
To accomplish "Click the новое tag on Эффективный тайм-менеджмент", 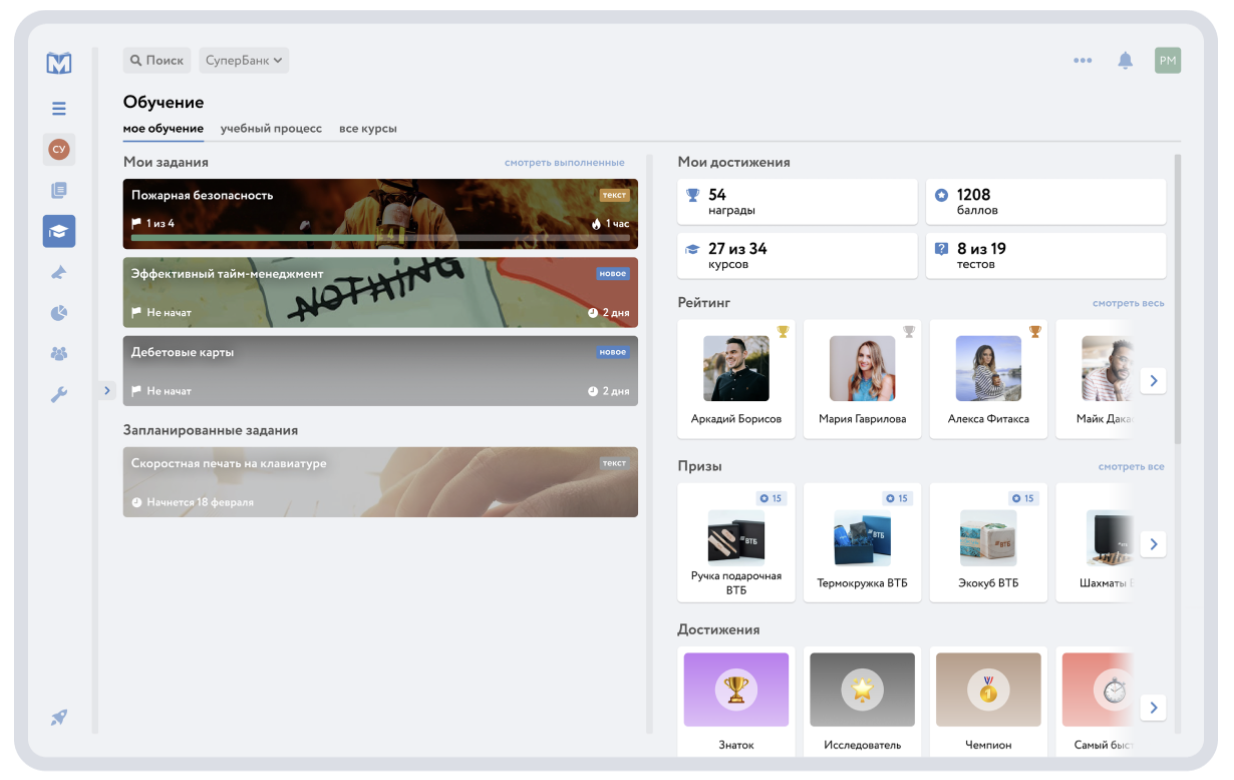I will (613, 273).
